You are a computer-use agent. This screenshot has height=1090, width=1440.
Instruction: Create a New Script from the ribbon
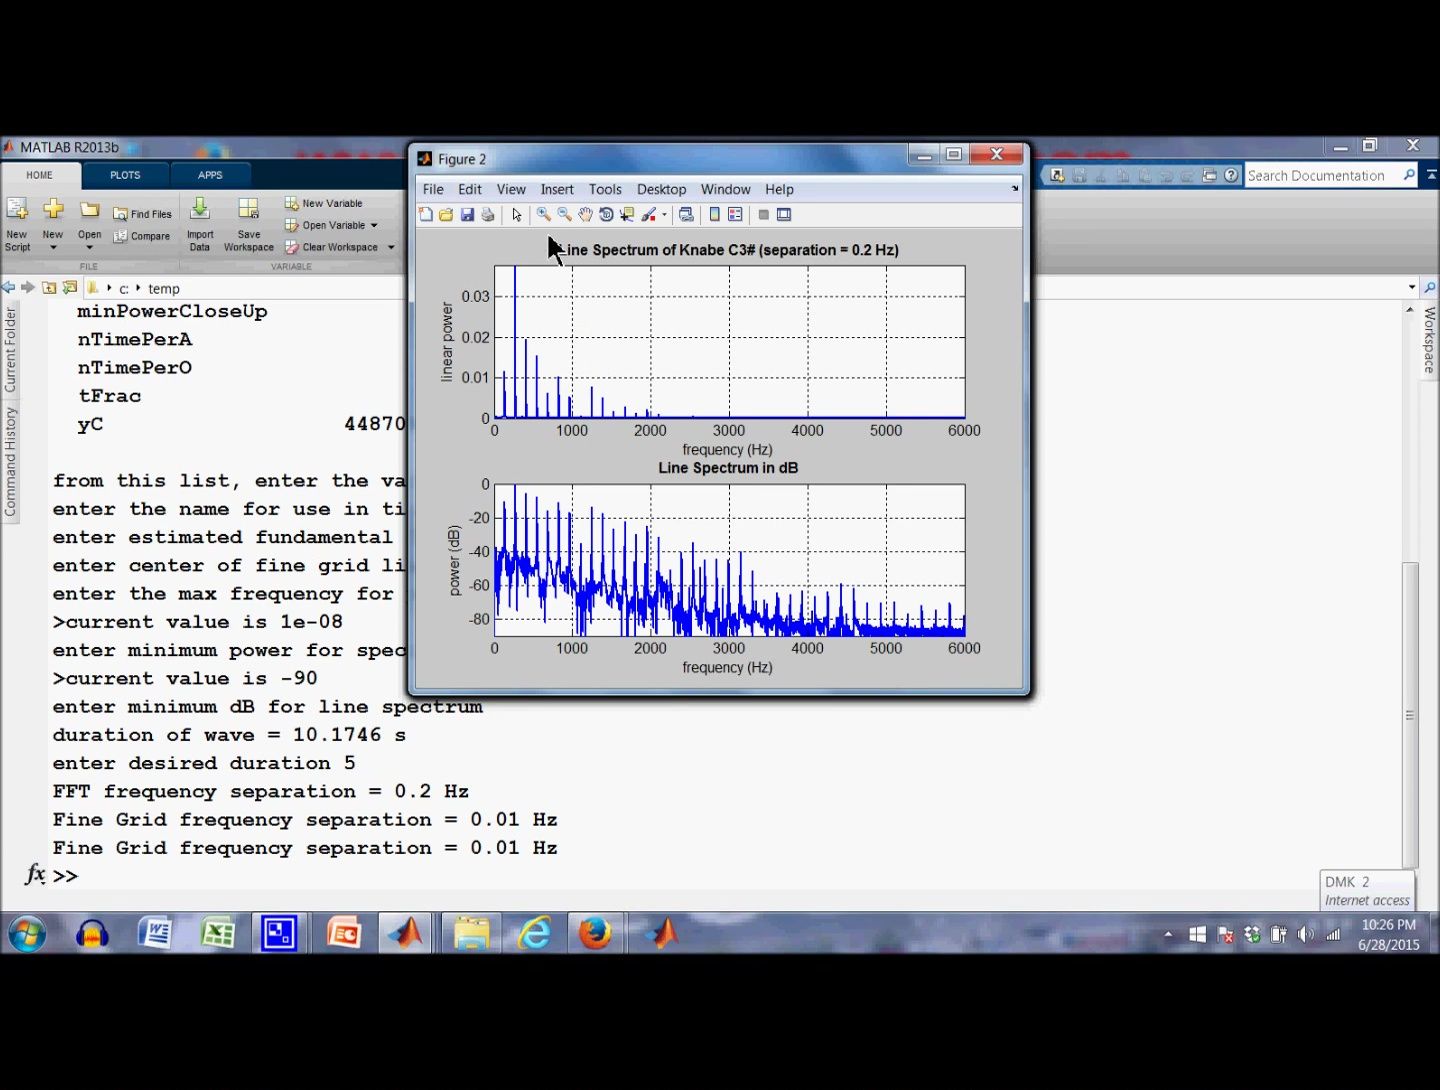tap(17, 224)
